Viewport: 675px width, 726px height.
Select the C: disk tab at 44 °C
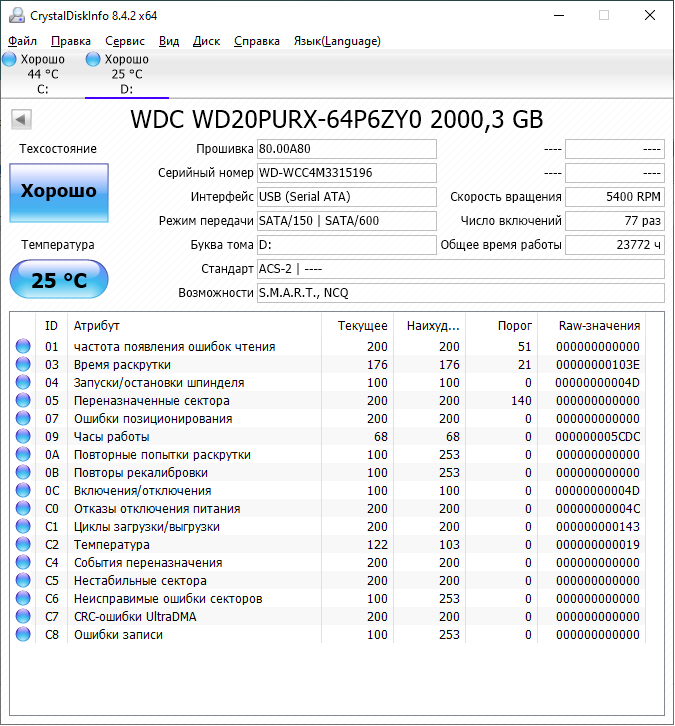42,74
